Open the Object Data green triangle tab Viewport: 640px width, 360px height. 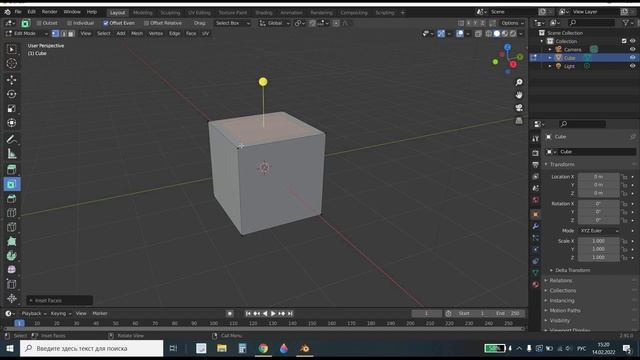(536, 273)
